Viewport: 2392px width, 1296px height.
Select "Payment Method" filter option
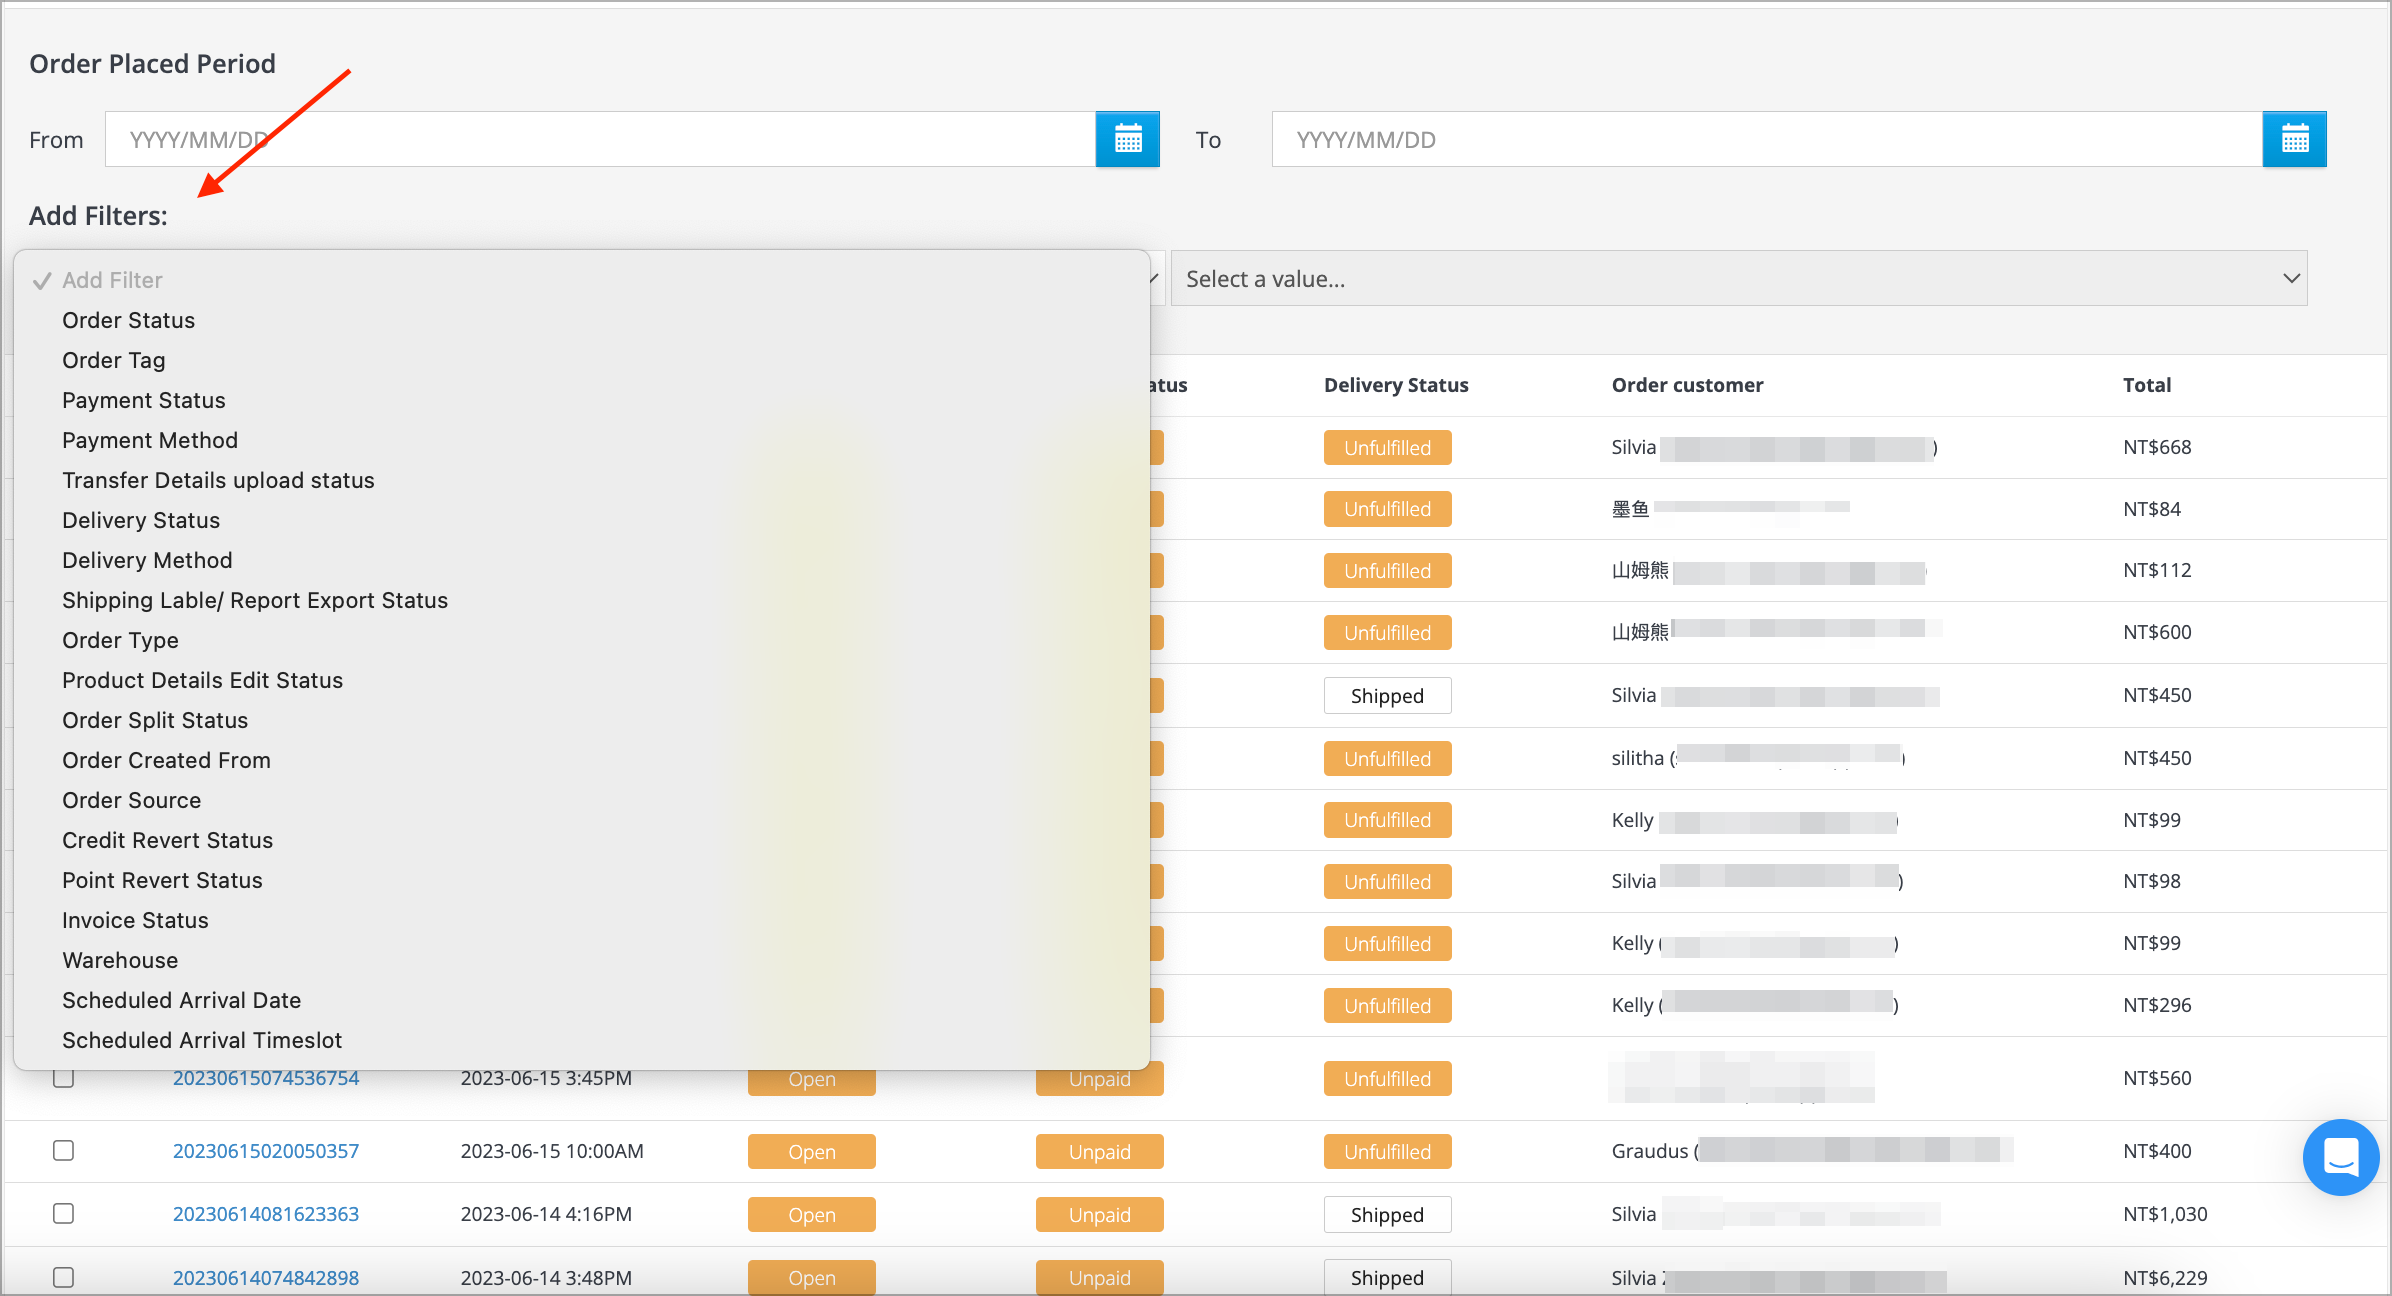click(150, 440)
